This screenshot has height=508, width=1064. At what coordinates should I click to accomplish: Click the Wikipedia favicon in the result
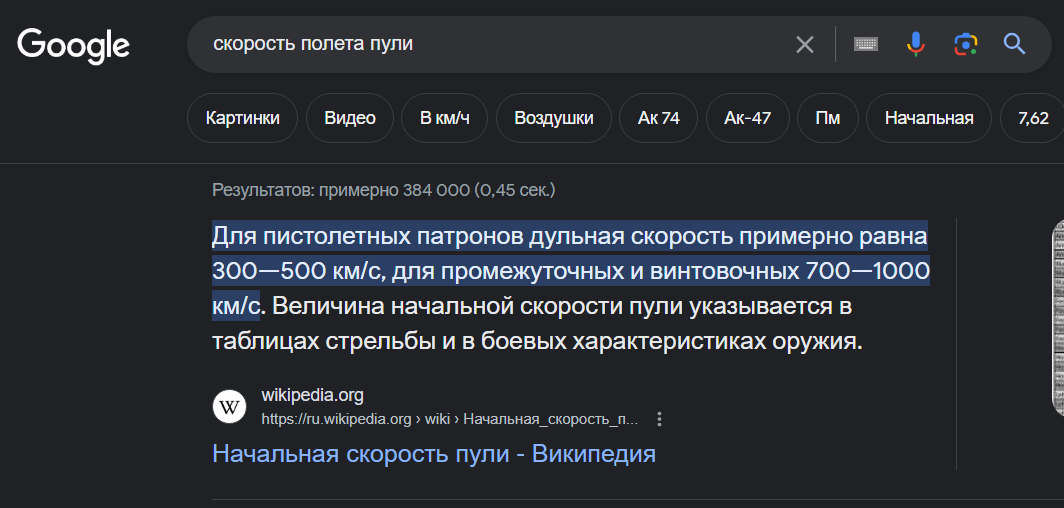[229, 408]
